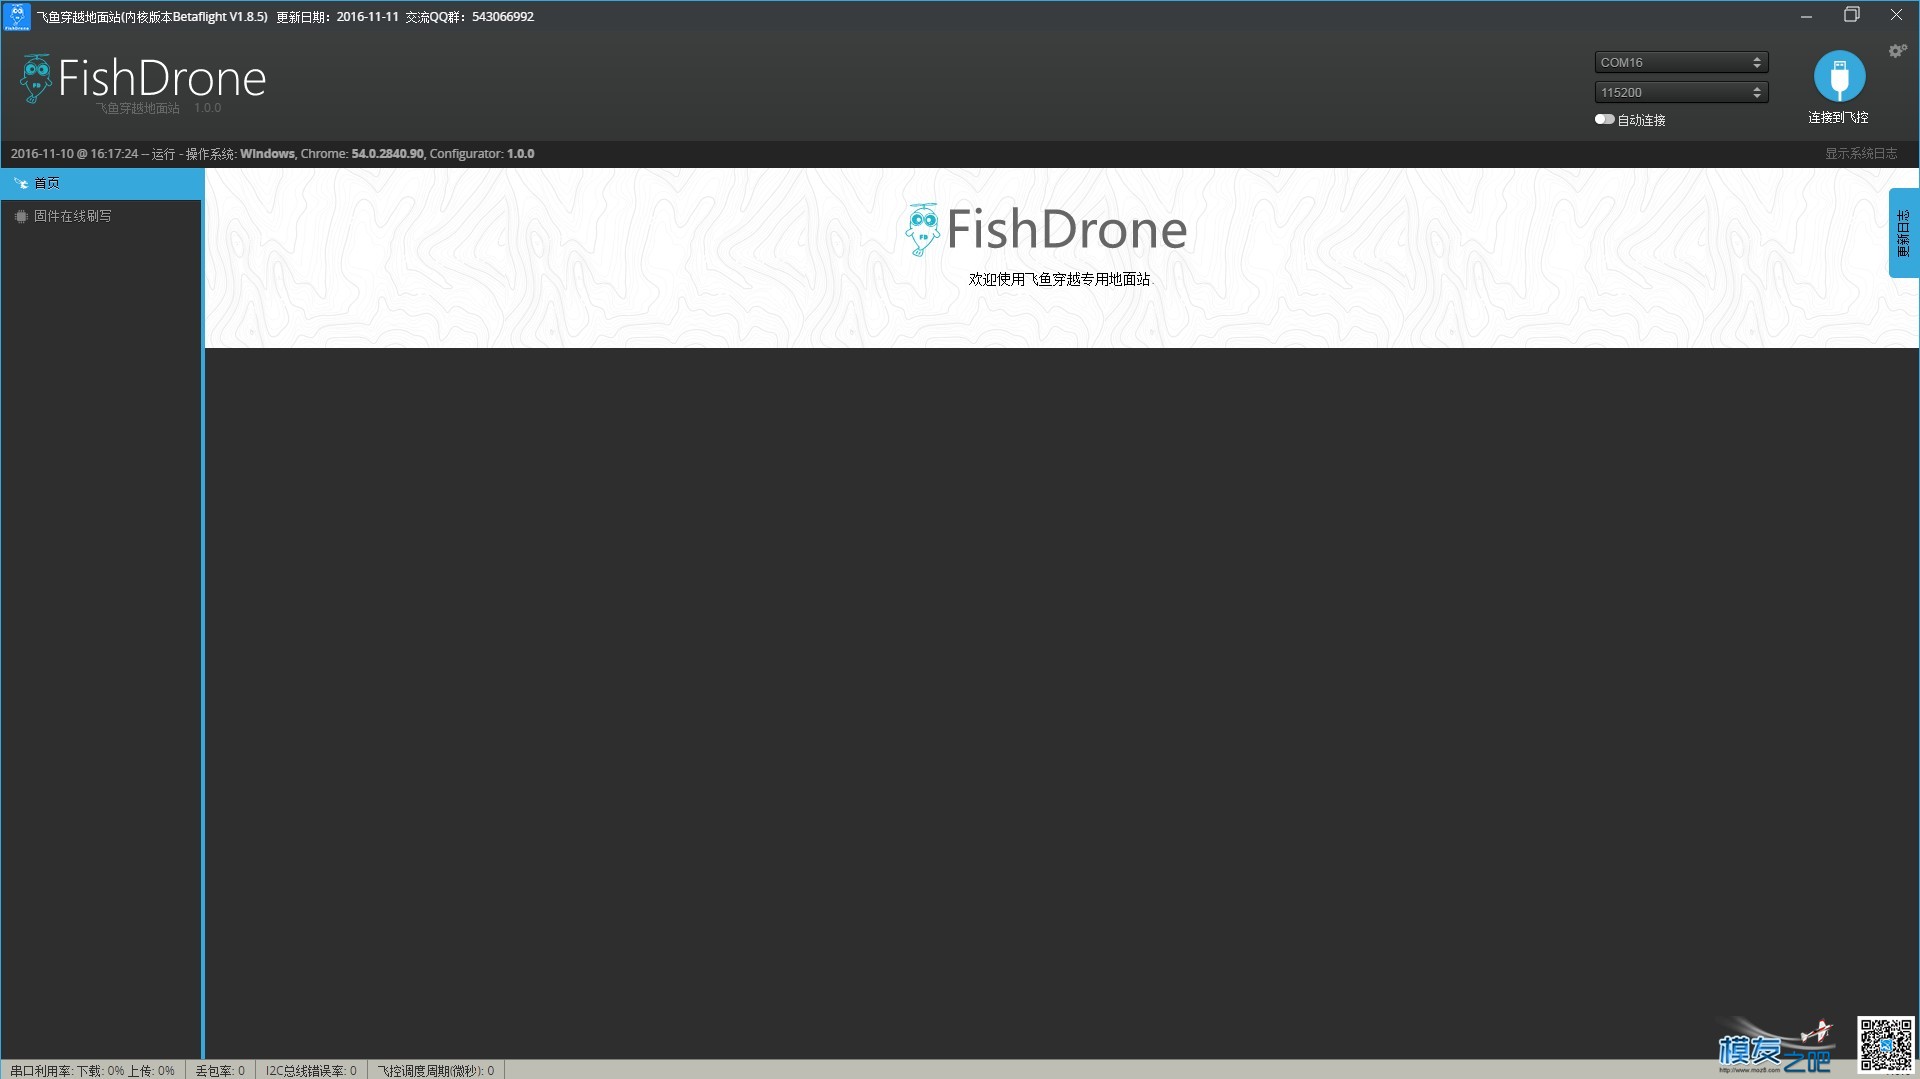Click the welcome text 欢迎使用飞鱼穿越专用地面站
1920x1079 pixels.
point(1059,279)
